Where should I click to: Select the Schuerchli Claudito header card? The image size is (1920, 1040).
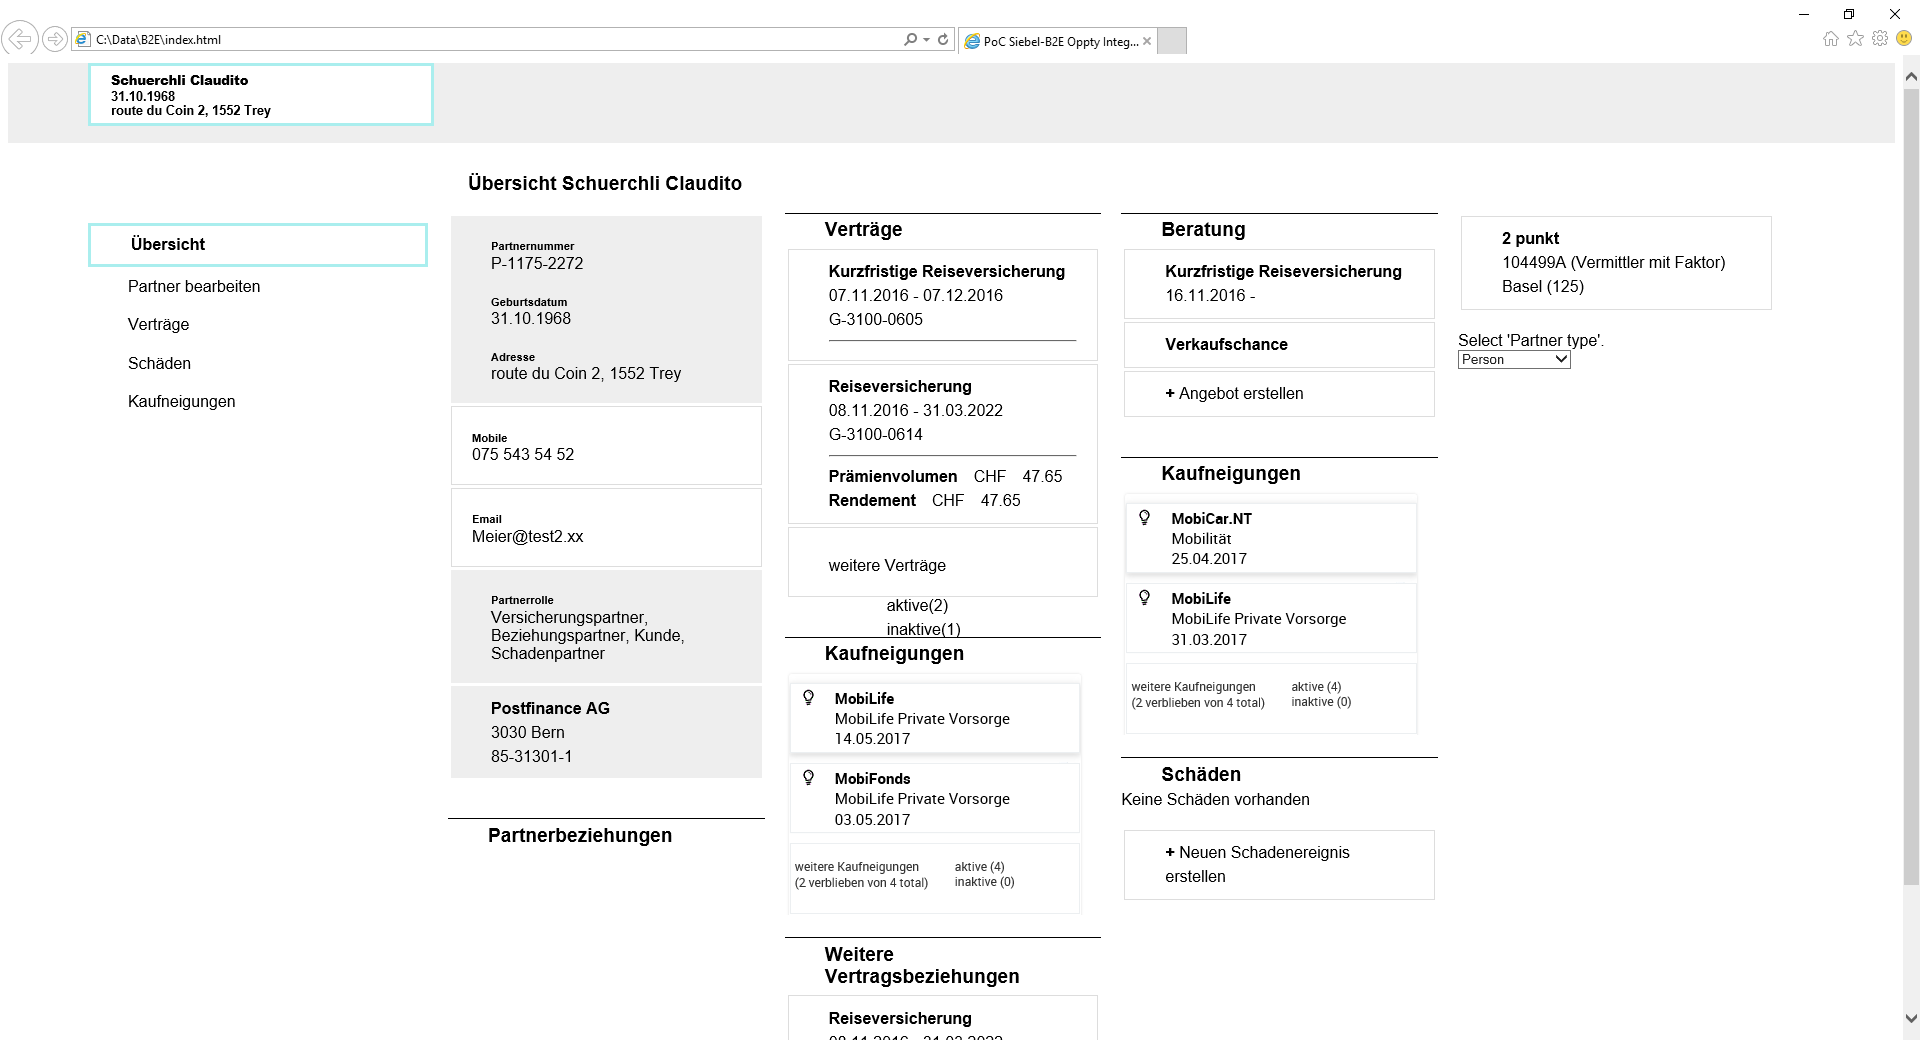tap(260, 95)
